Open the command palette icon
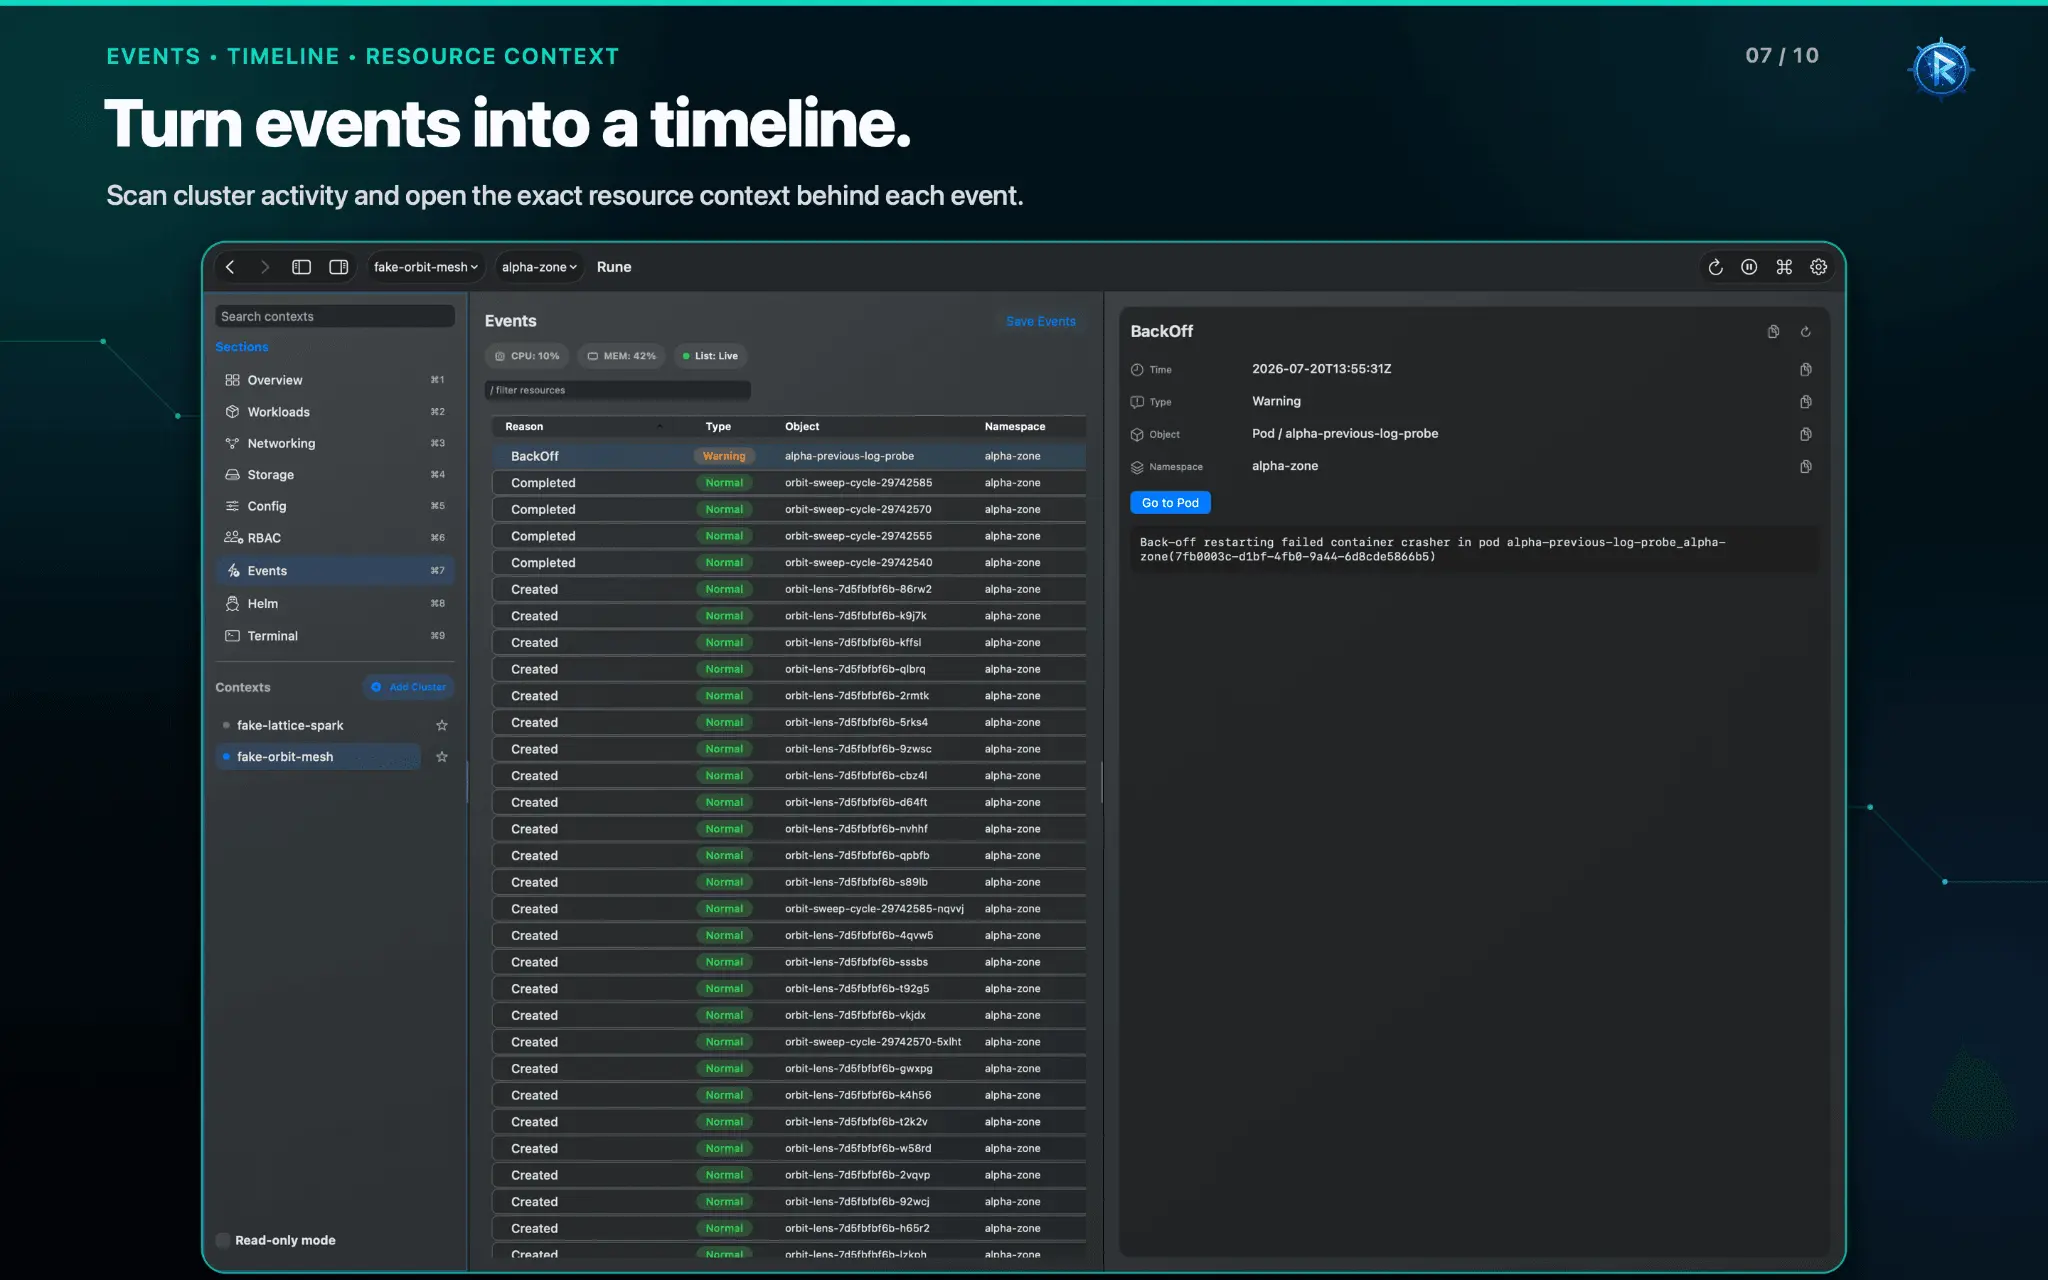Image resolution: width=2048 pixels, height=1280 pixels. (x=1784, y=267)
